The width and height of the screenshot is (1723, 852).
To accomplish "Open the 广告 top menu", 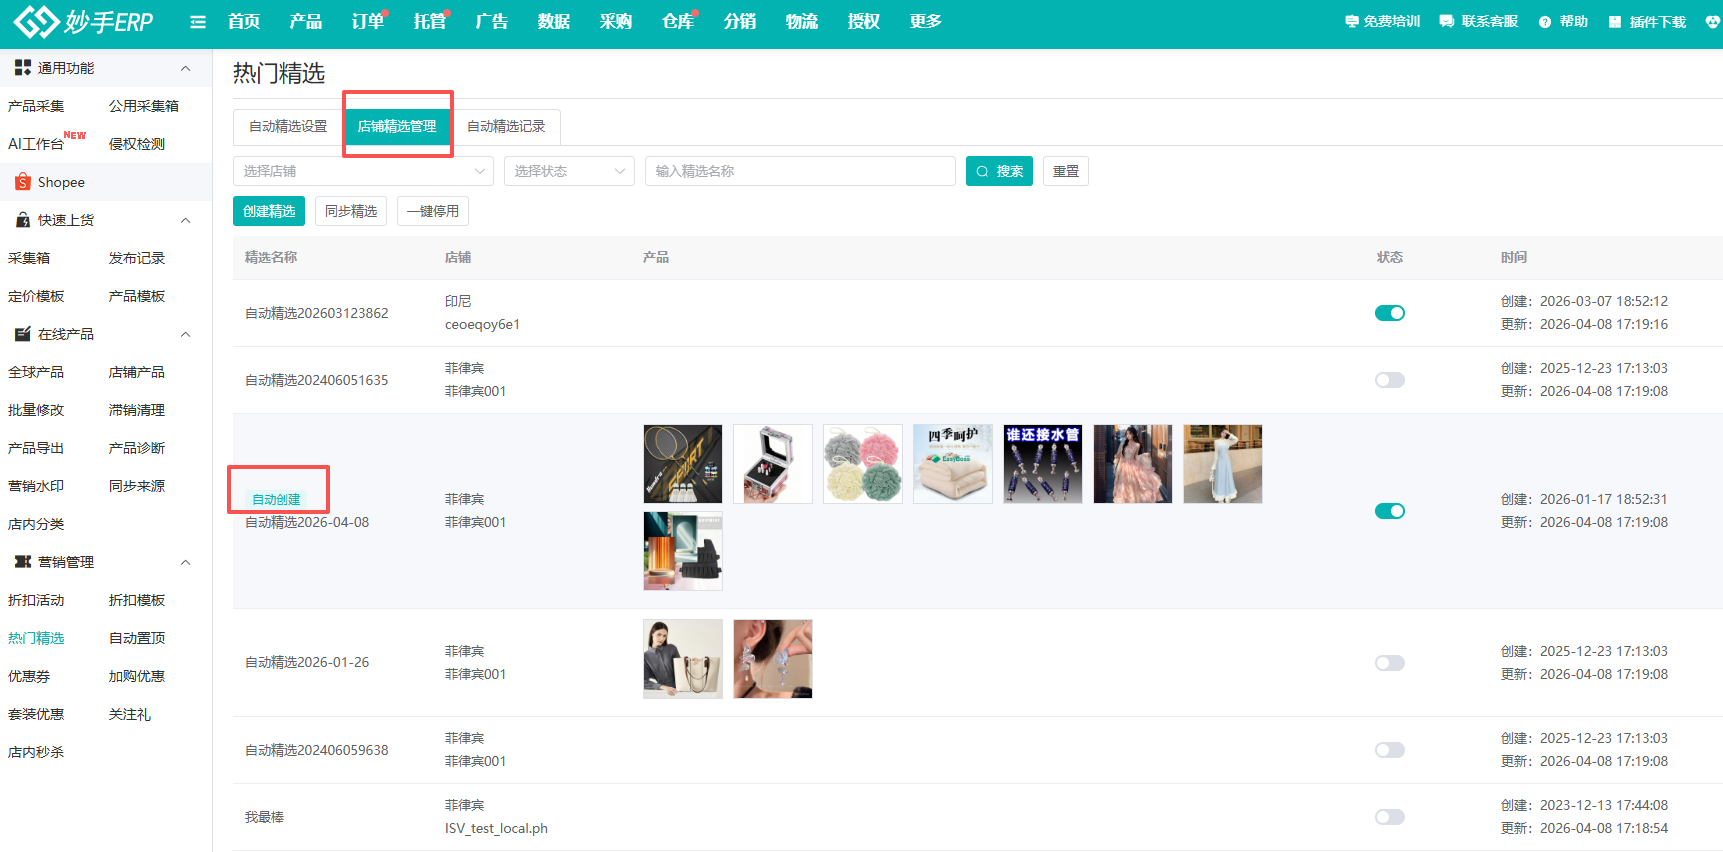I will [x=492, y=21].
